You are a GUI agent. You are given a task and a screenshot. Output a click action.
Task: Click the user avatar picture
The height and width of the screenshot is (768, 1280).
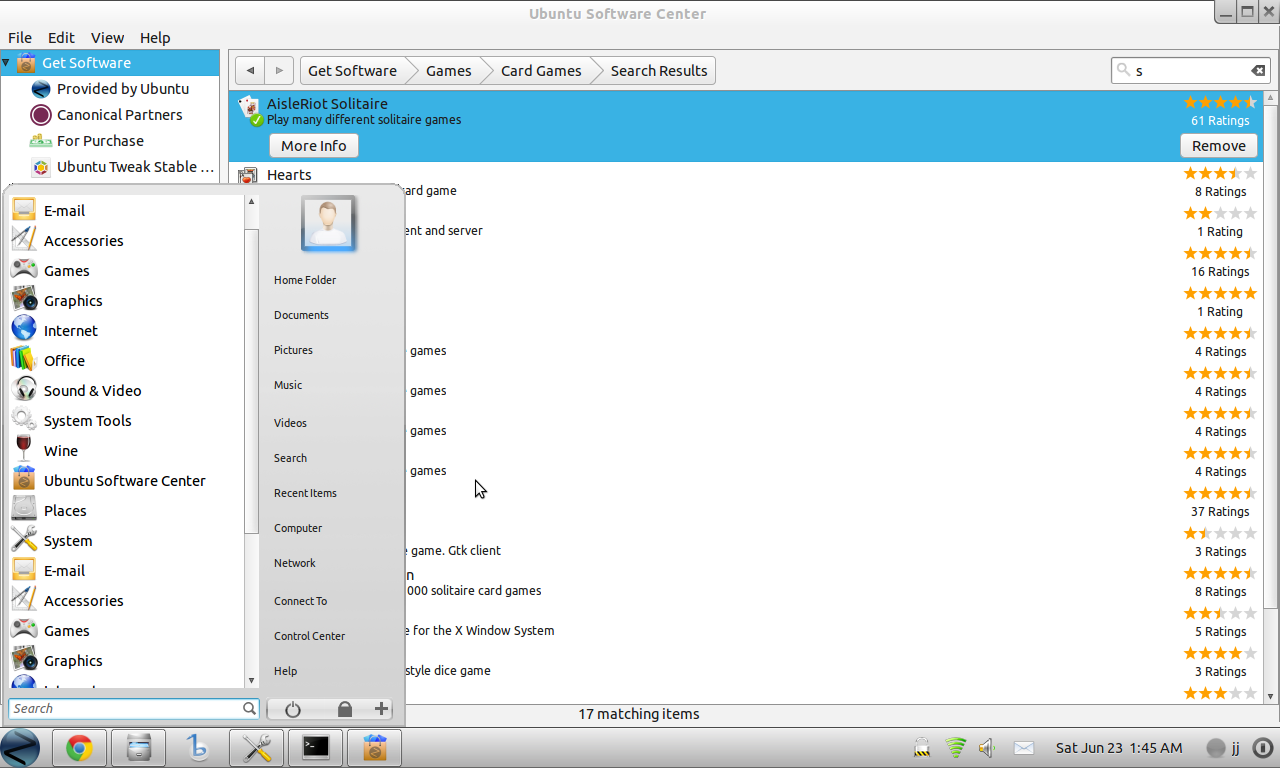pos(329,223)
